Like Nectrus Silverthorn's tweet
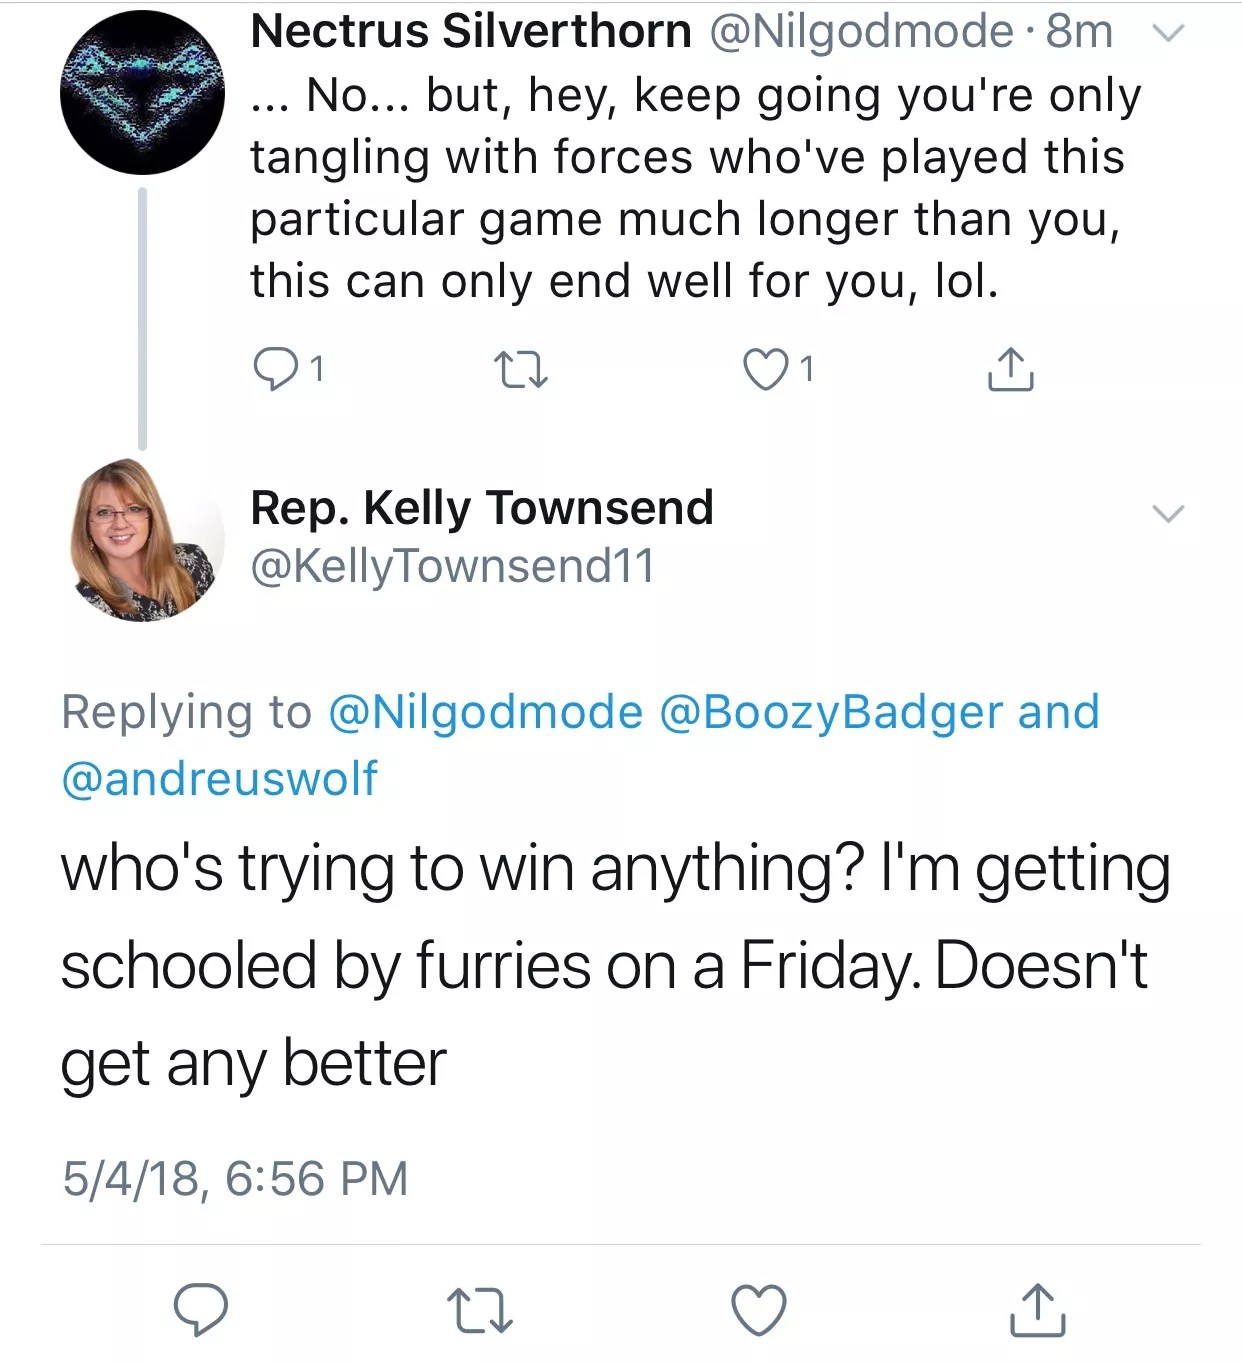Screen dimensions: 1242x1363 click(766, 370)
